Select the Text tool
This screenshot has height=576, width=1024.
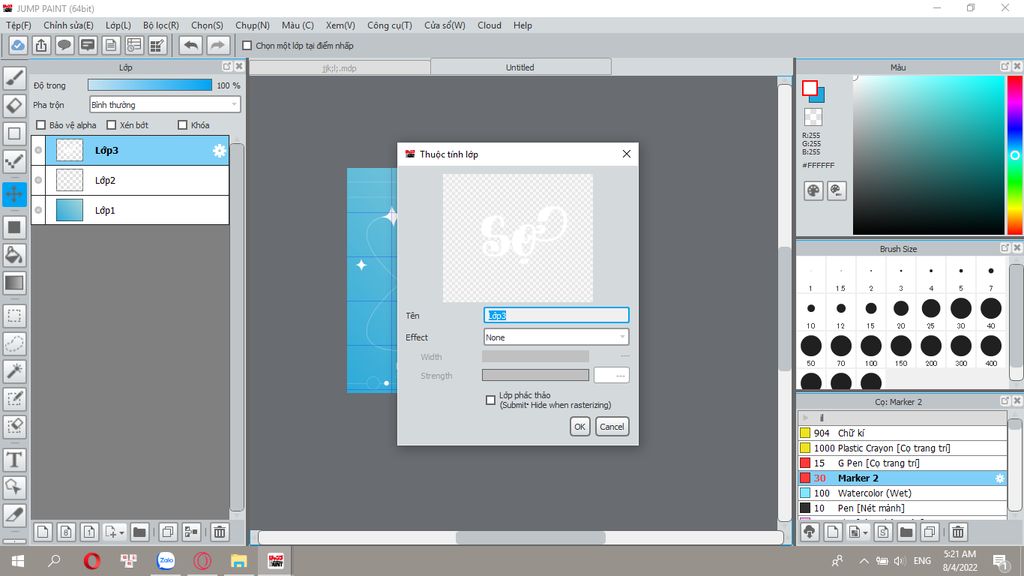click(14, 460)
